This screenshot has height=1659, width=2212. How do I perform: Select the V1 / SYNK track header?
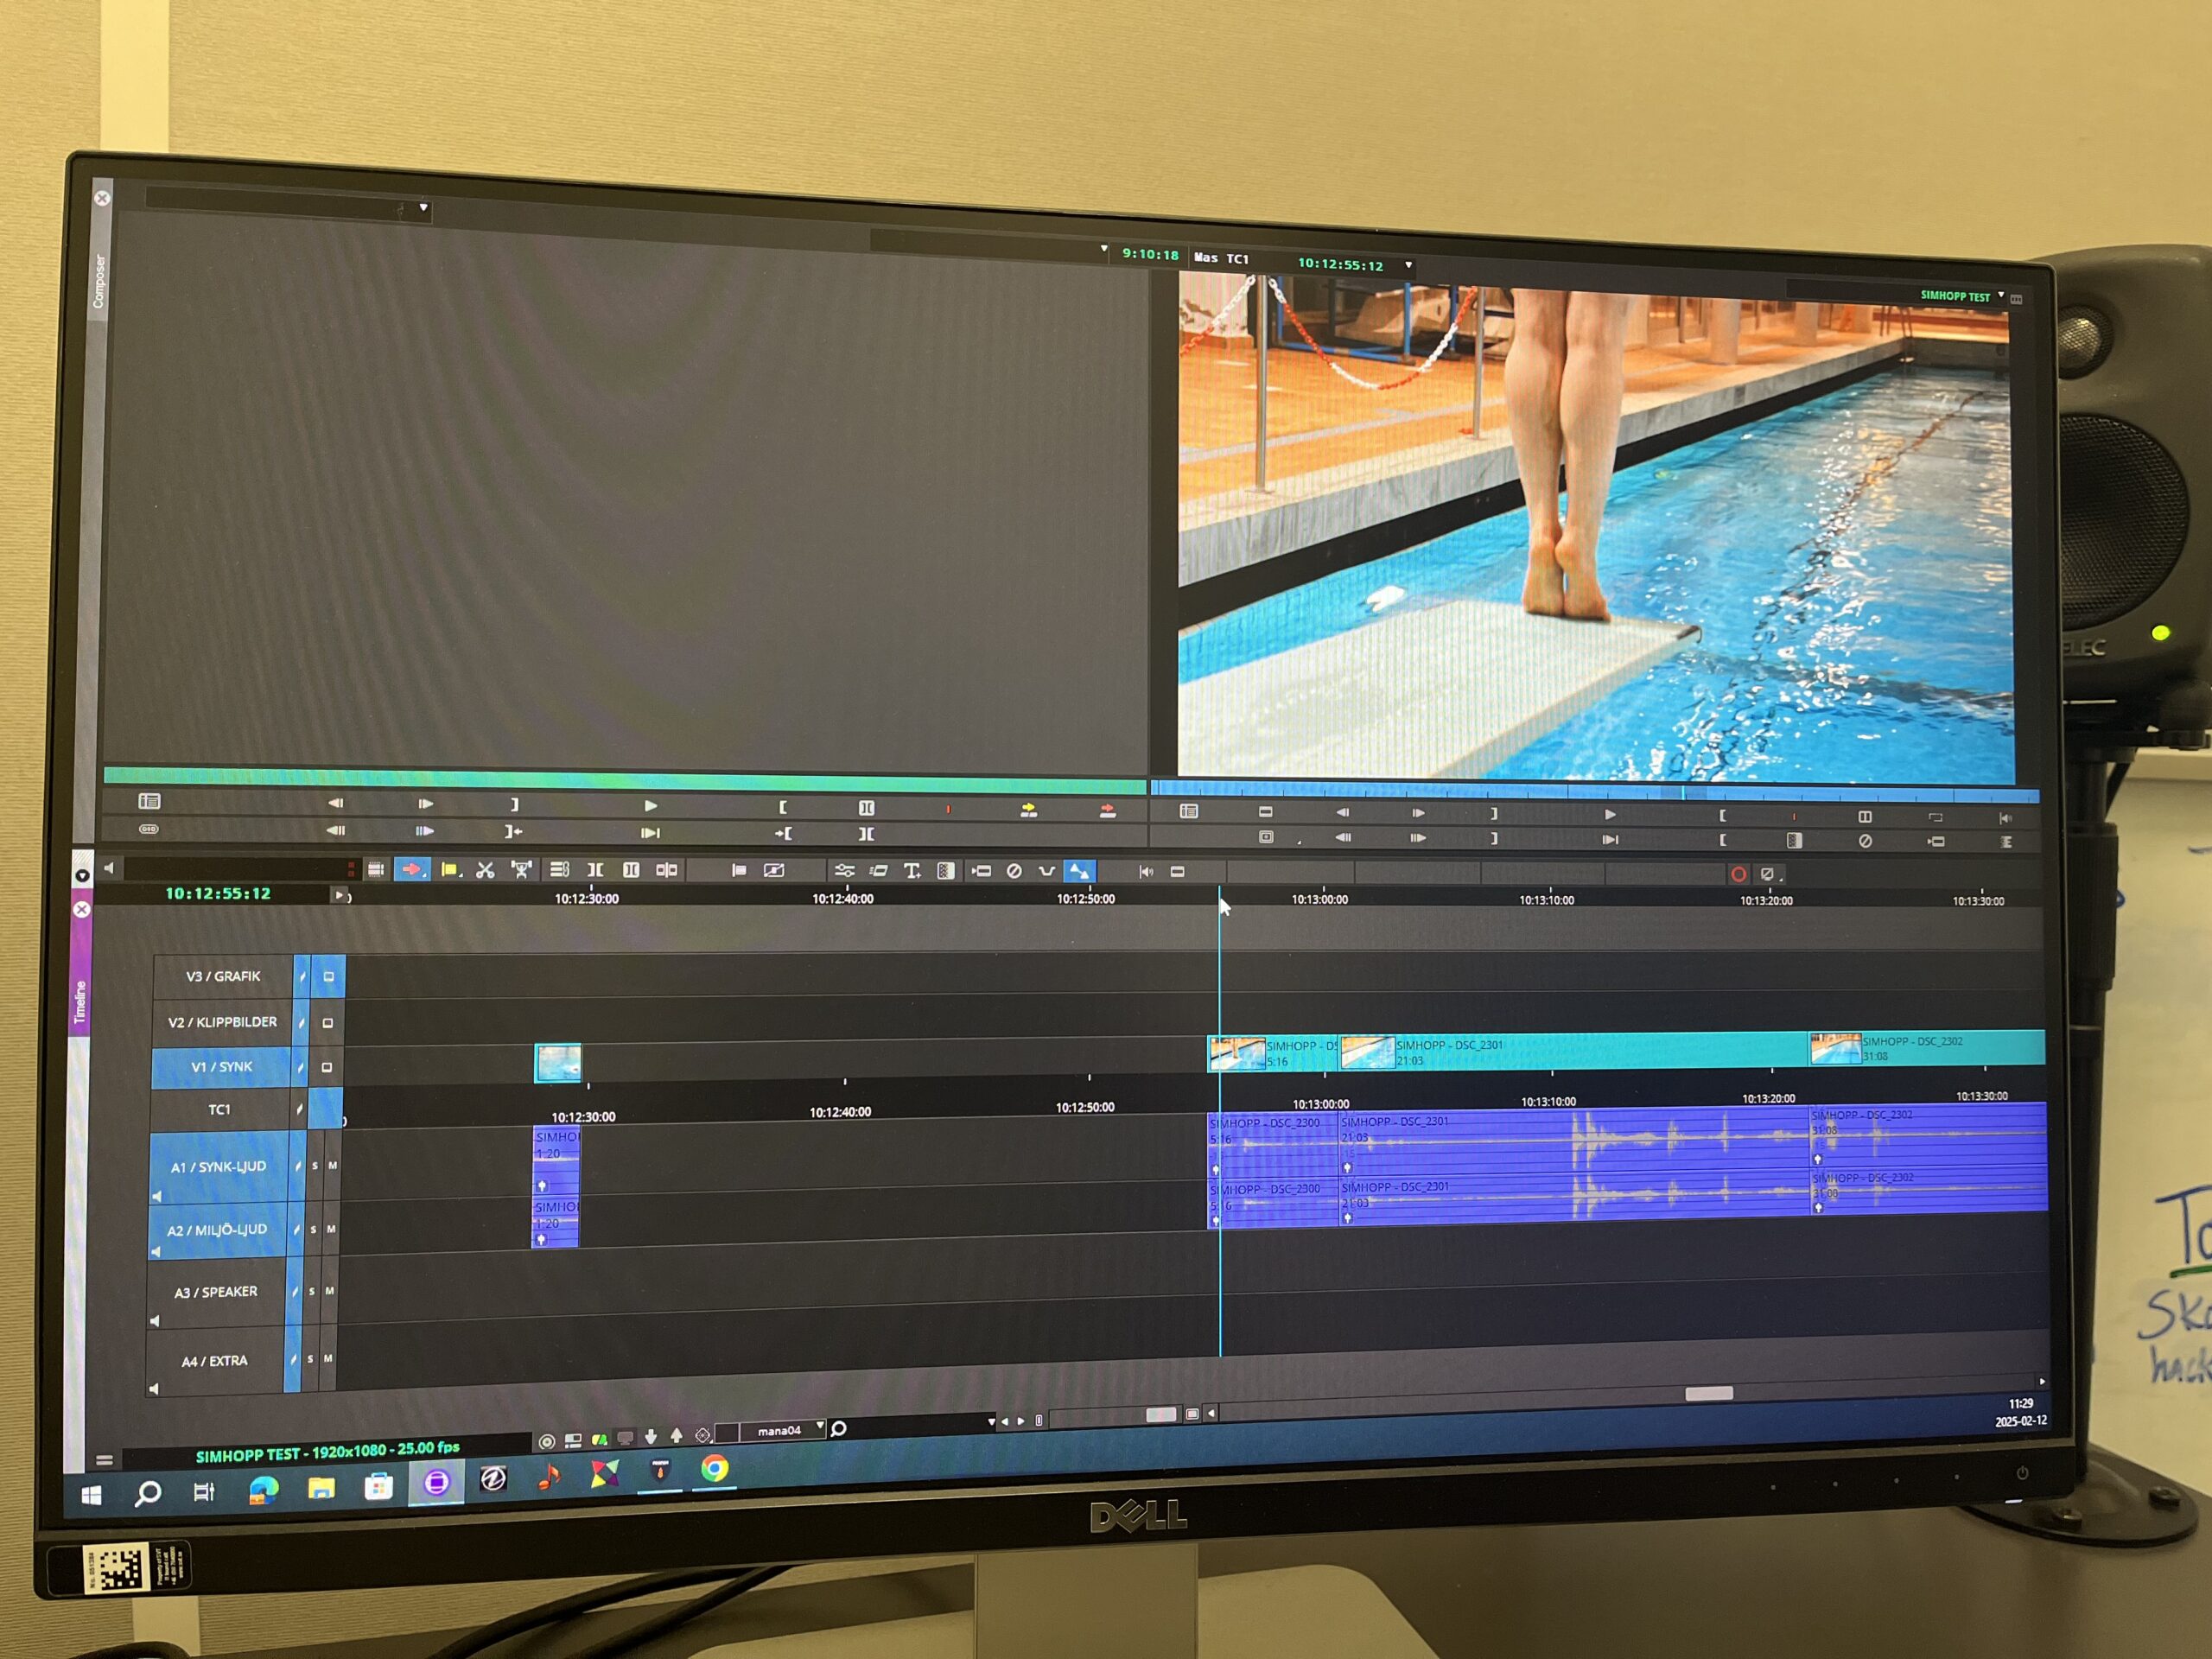click(x=221, y=1067)
